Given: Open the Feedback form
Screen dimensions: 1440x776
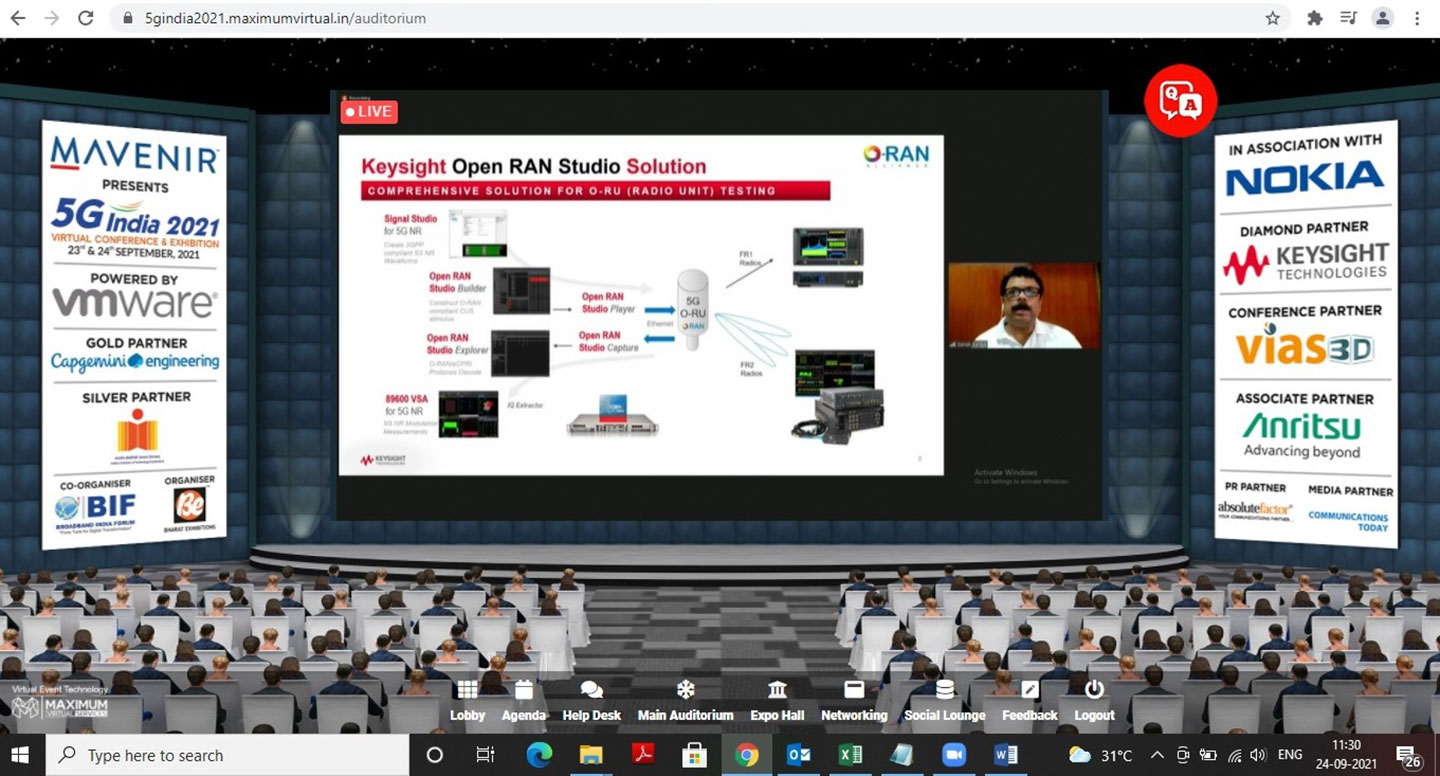Looking at the screenshot, I should pos(1029,701).
